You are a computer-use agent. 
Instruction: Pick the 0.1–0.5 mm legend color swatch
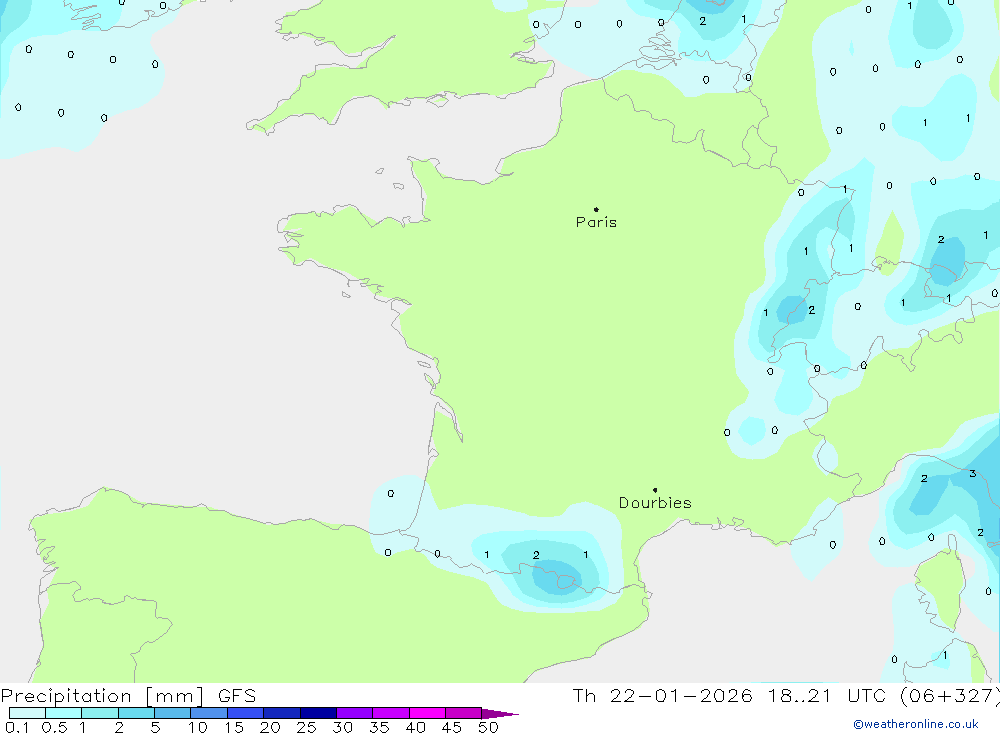[27, 713]
